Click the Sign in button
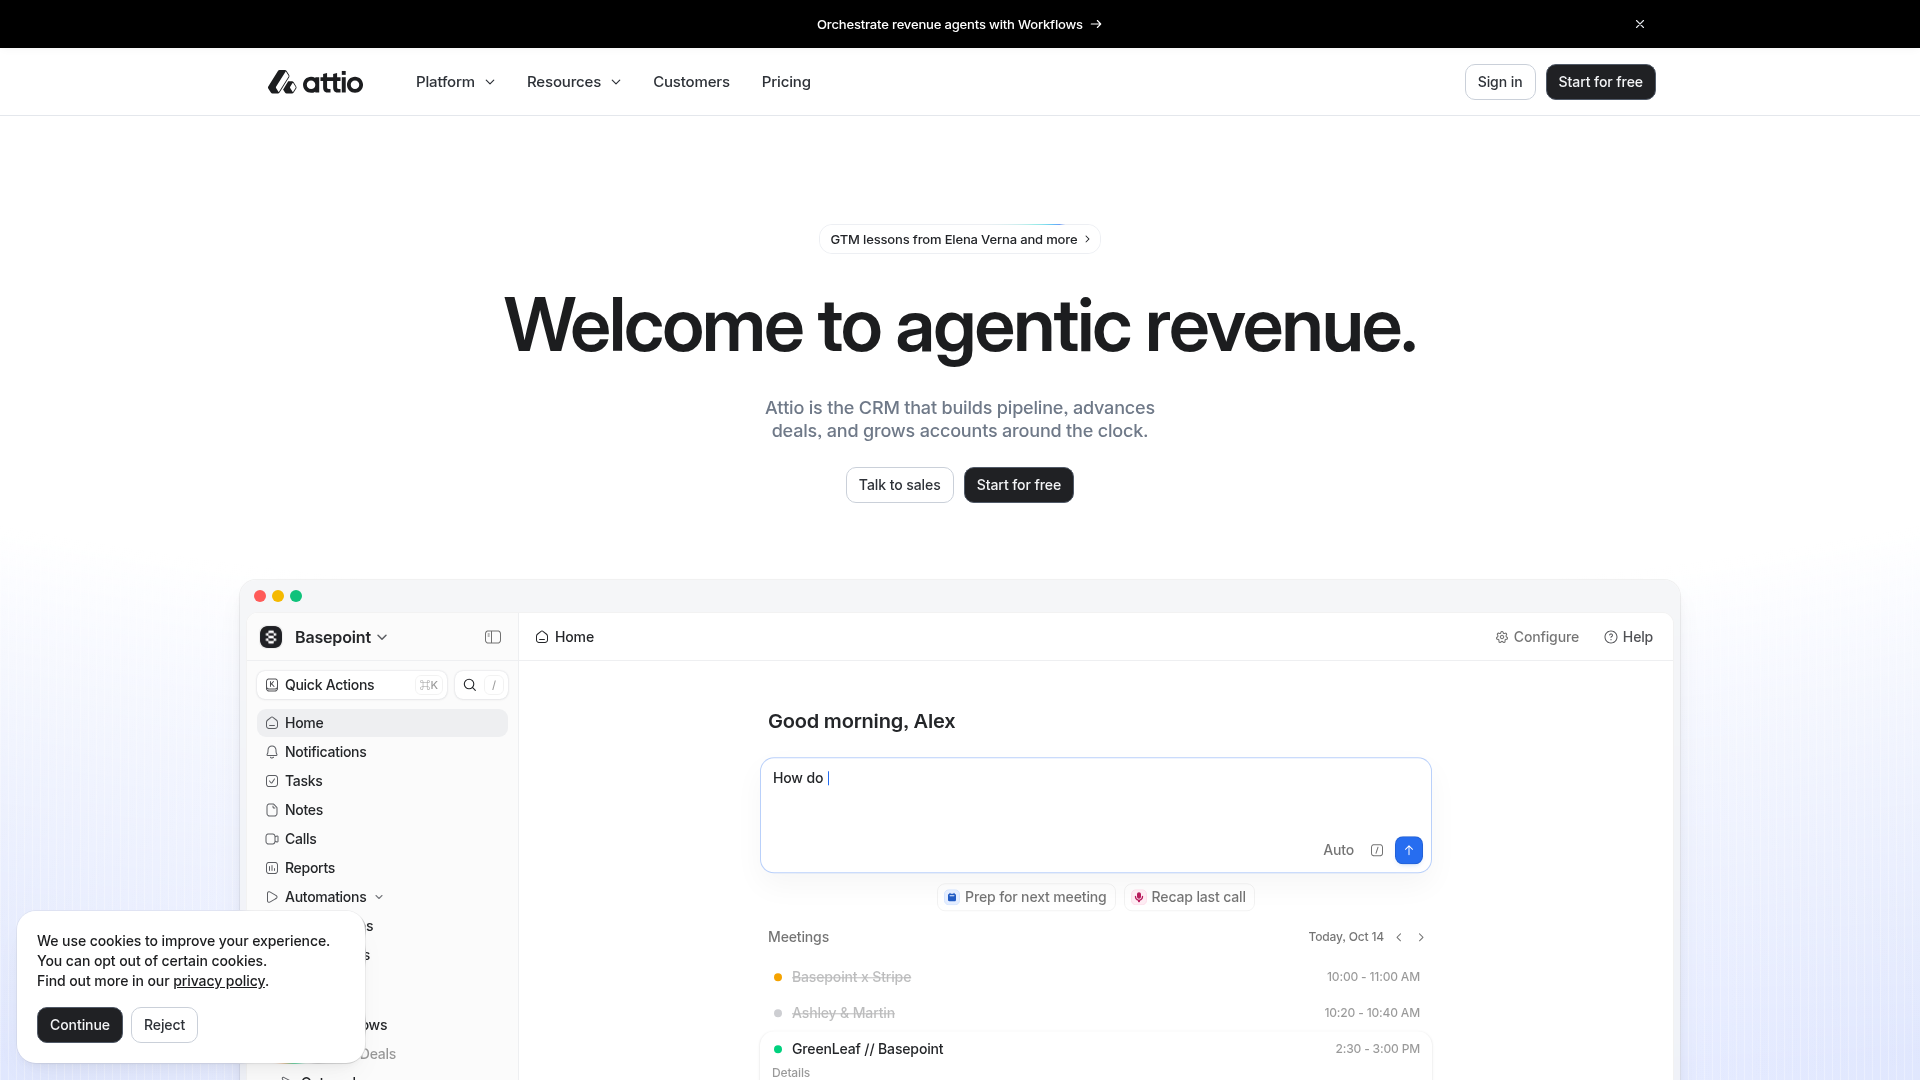1920x1080 pixels. click(1500, 82)
